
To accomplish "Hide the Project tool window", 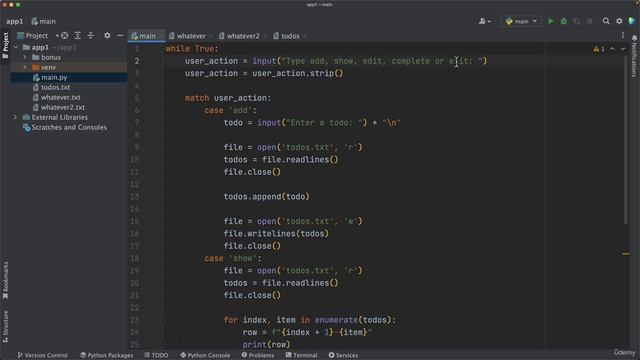I will (120, 36).
